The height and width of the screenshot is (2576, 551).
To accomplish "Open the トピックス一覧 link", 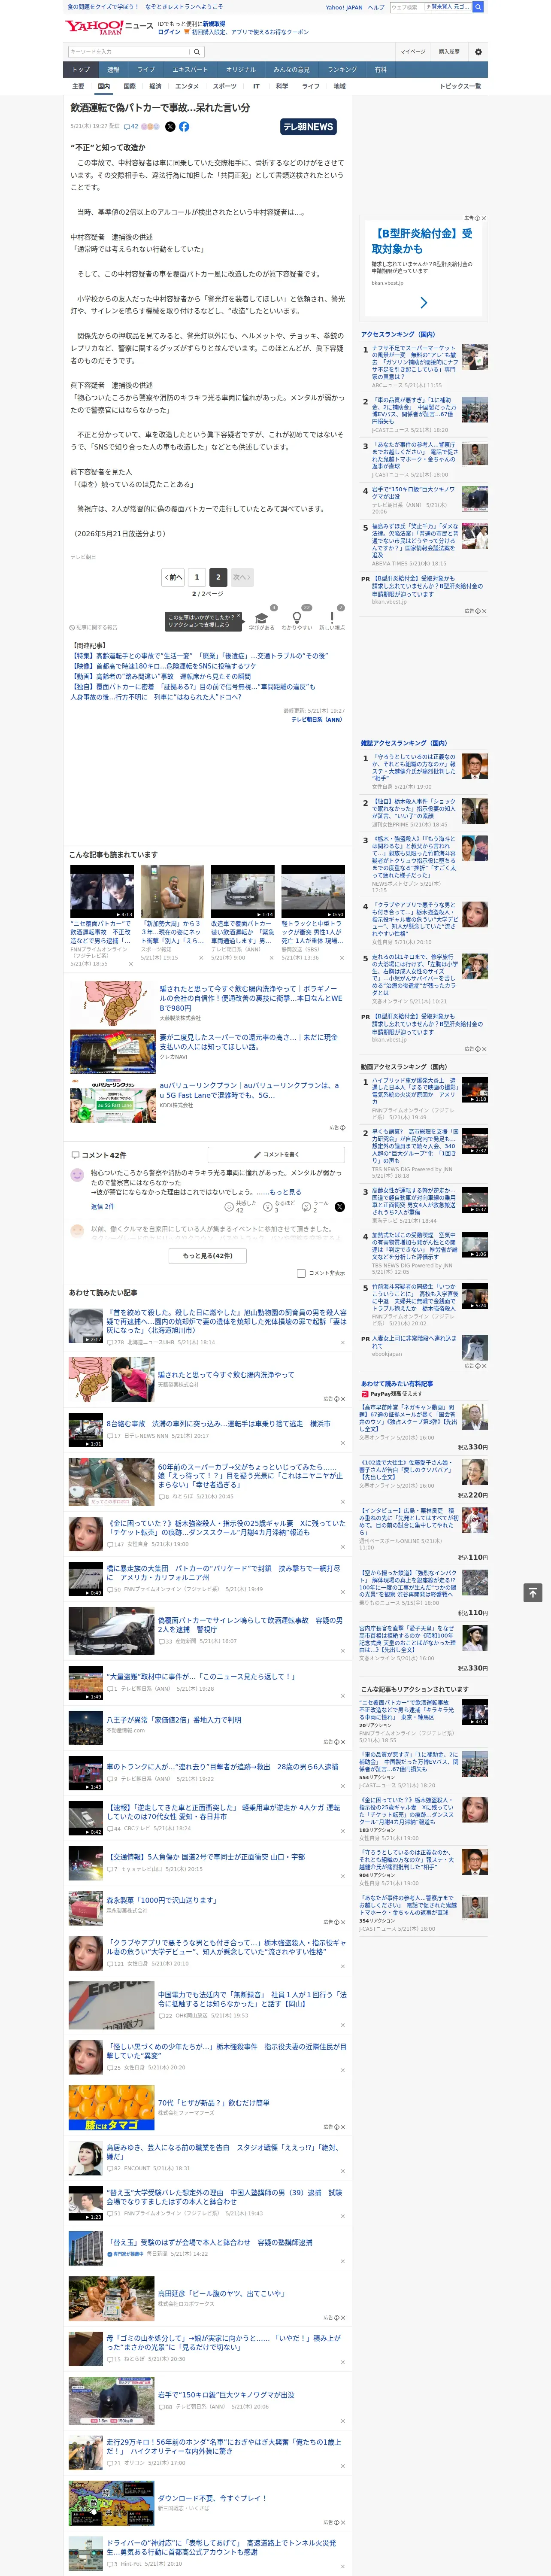I will (x=460, y=86).
